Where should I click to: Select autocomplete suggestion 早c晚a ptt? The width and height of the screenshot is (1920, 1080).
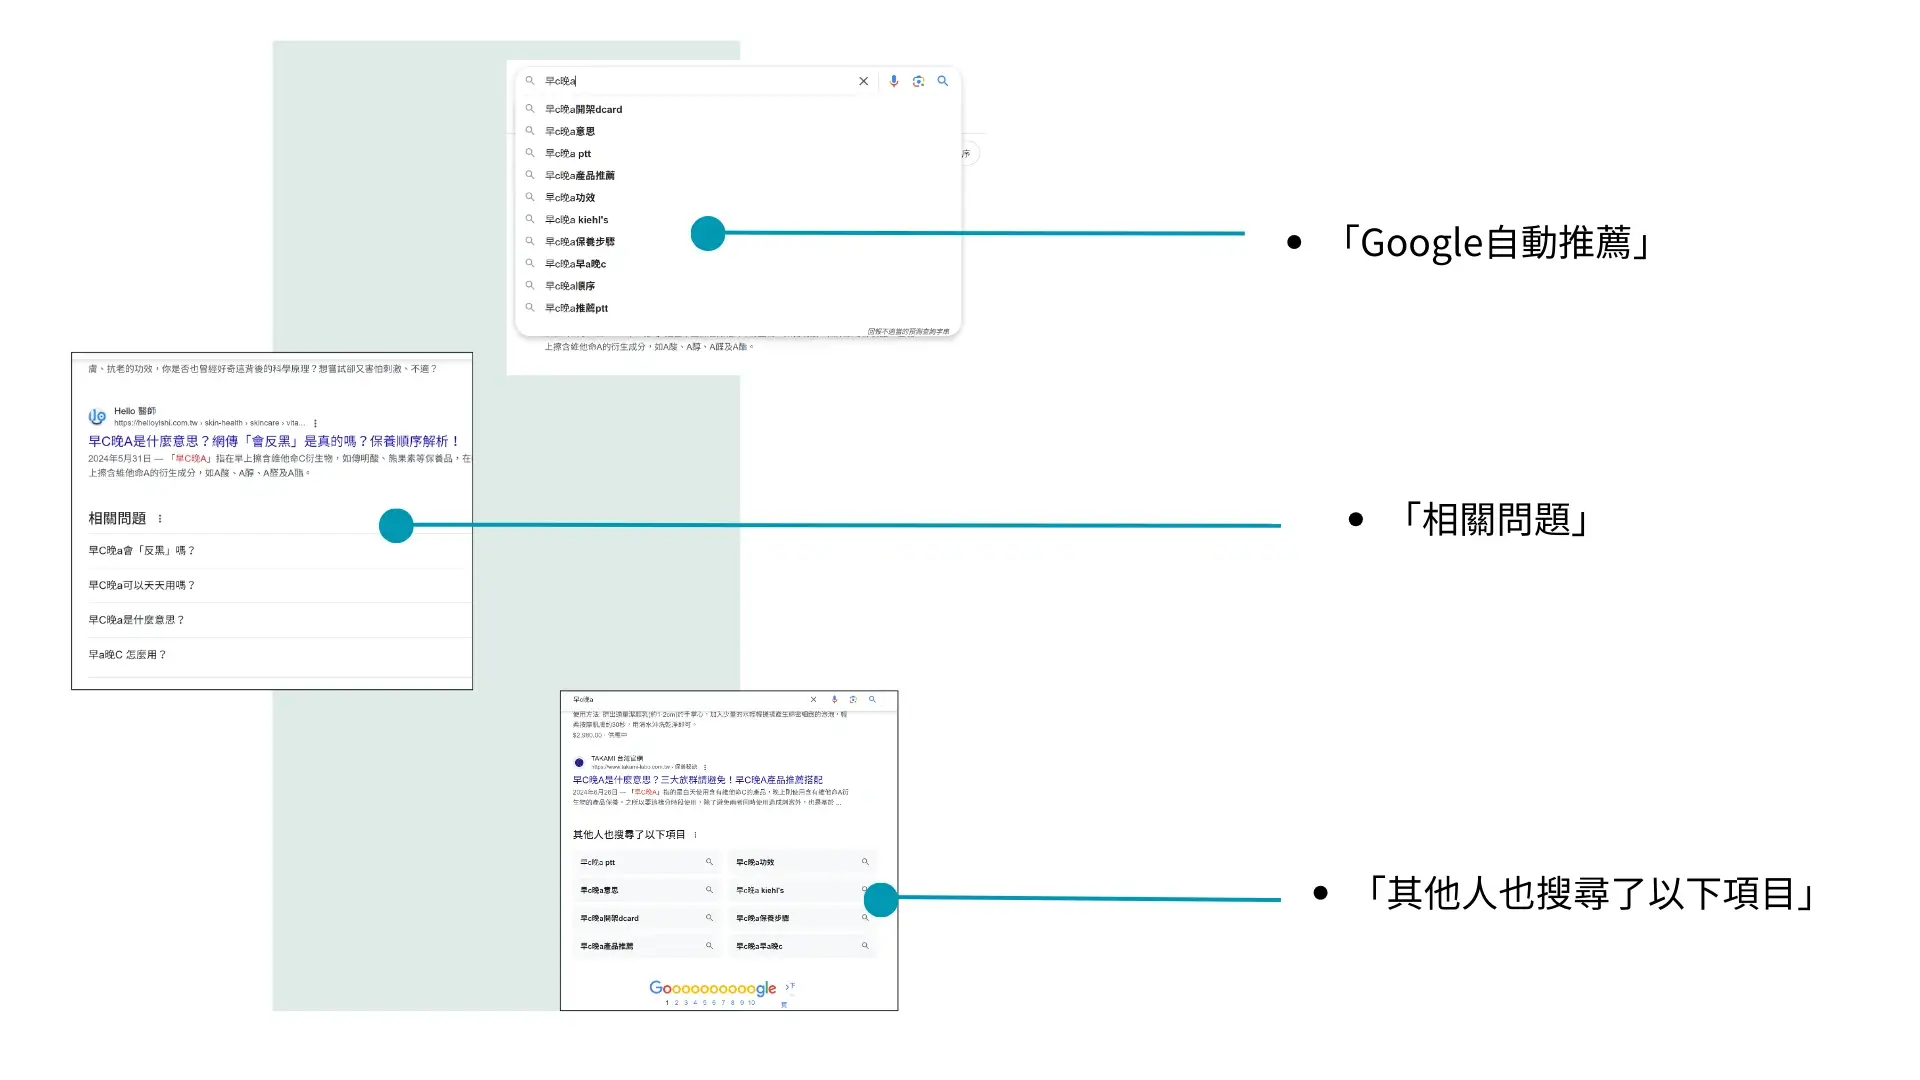[738, 153]
